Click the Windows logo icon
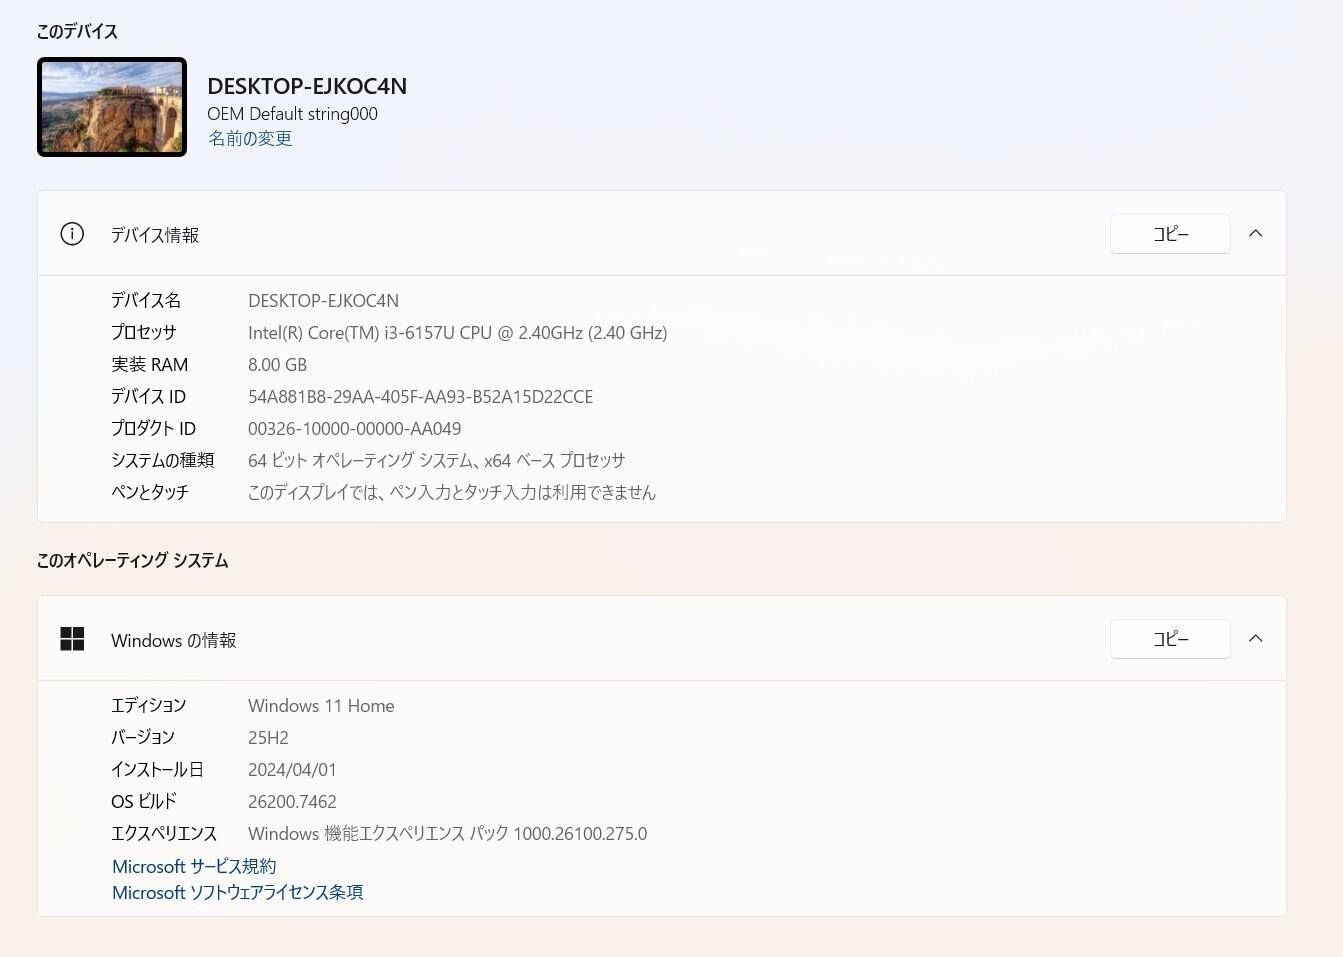The image size is (1343, 957). coord(72,639)
